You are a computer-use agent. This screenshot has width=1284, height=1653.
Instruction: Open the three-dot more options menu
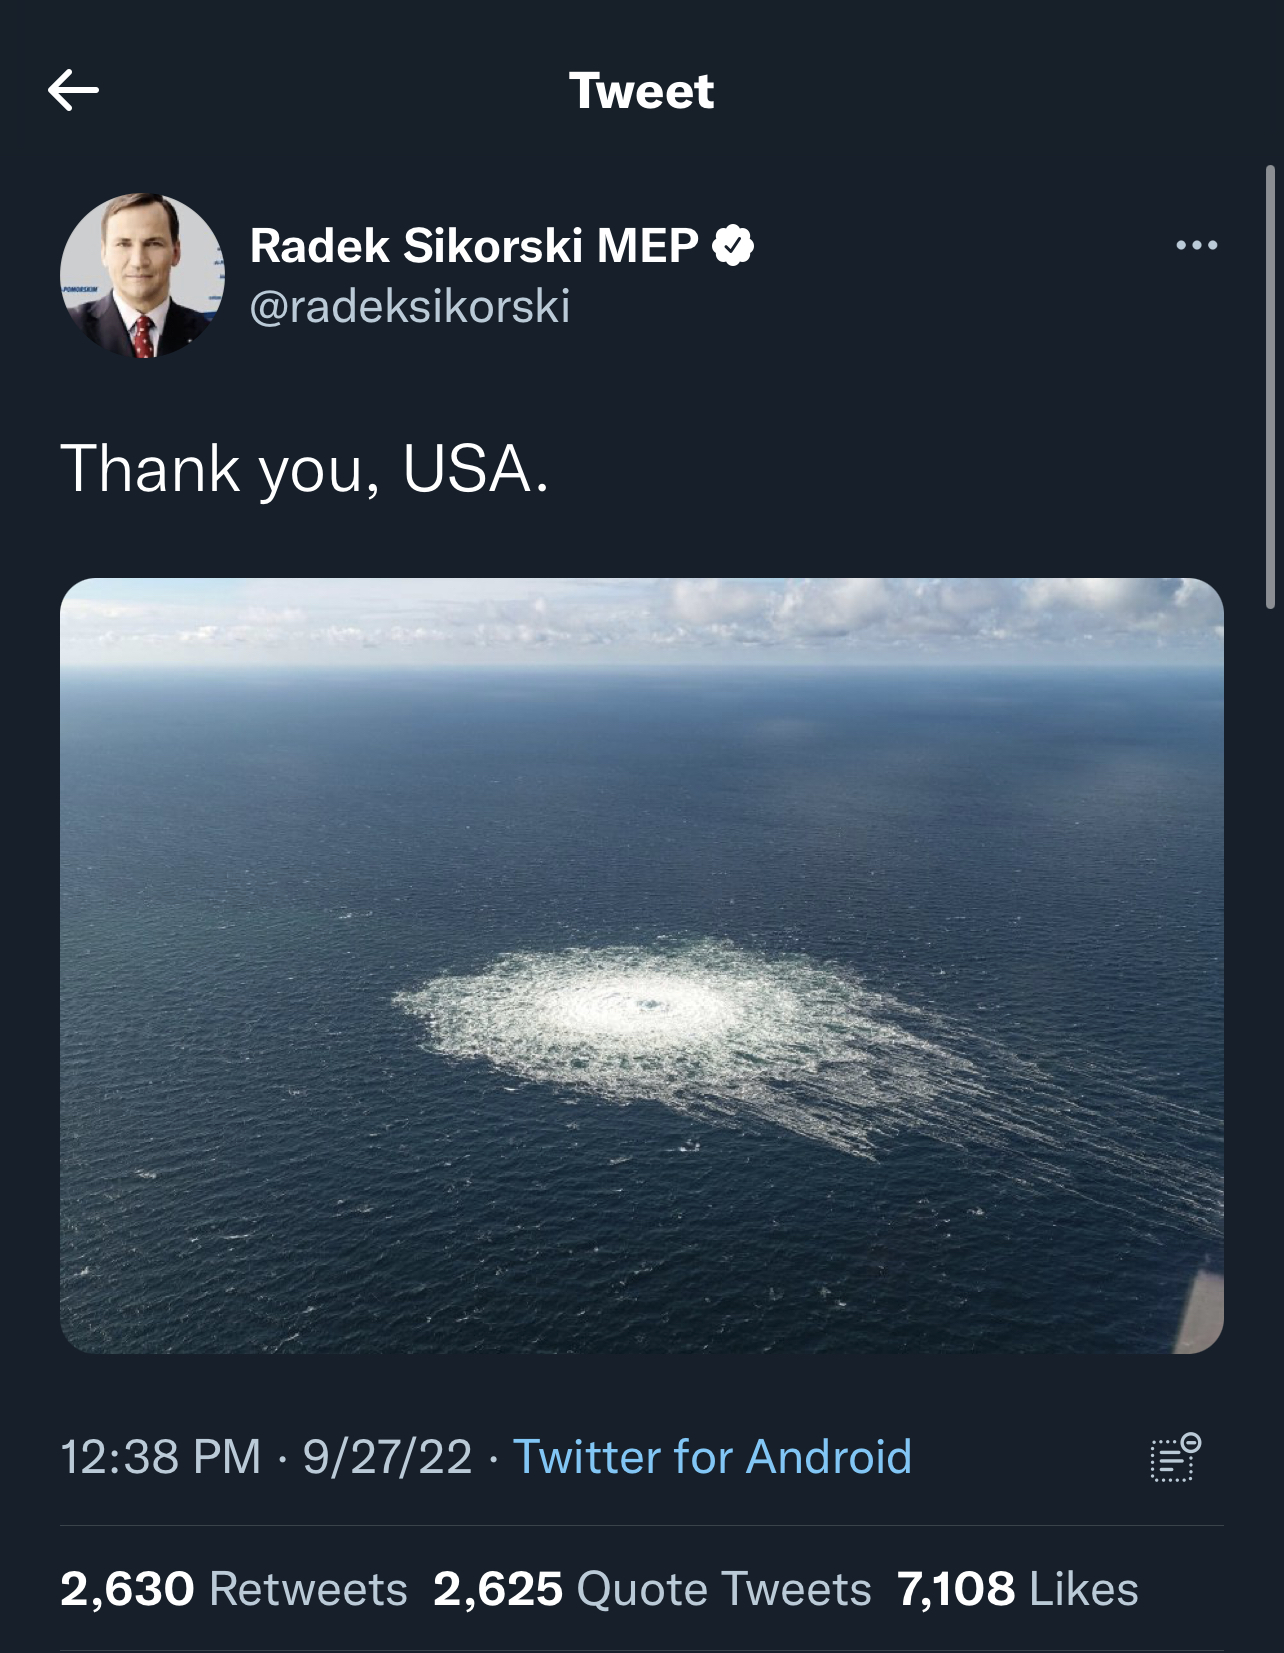(1197, 245)
